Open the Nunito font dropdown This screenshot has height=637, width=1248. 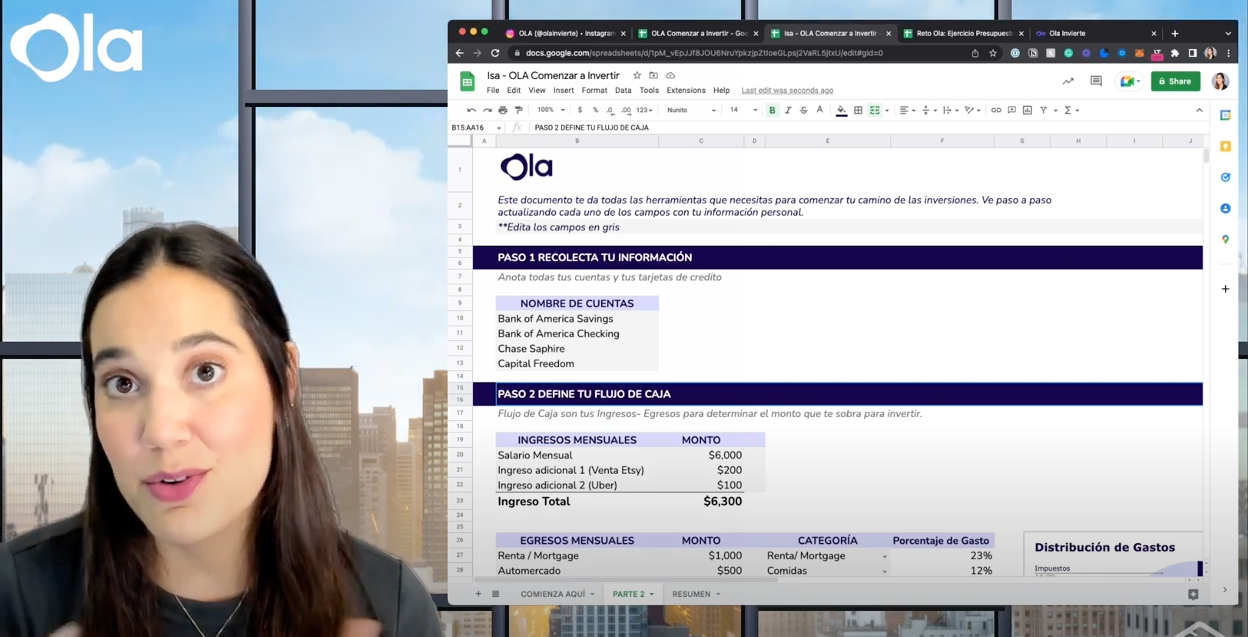[691, 110]
